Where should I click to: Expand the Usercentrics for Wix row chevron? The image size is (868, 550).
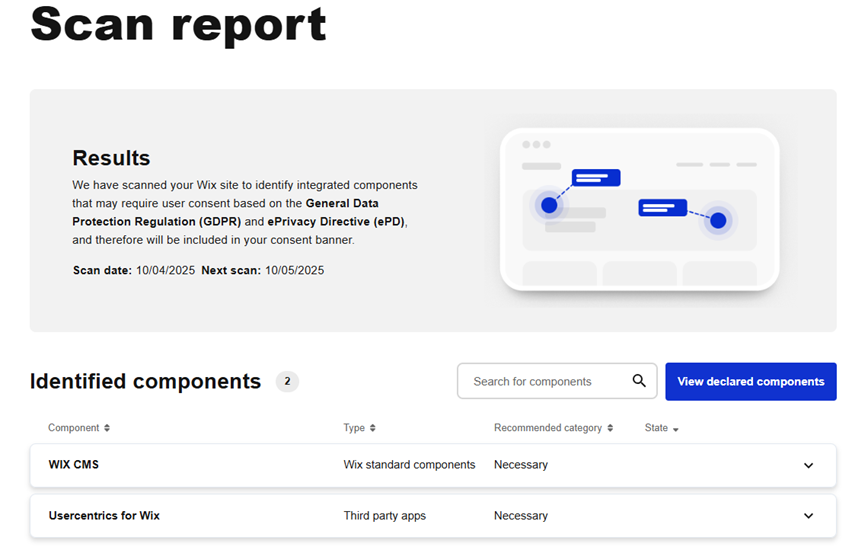(808, 516)
